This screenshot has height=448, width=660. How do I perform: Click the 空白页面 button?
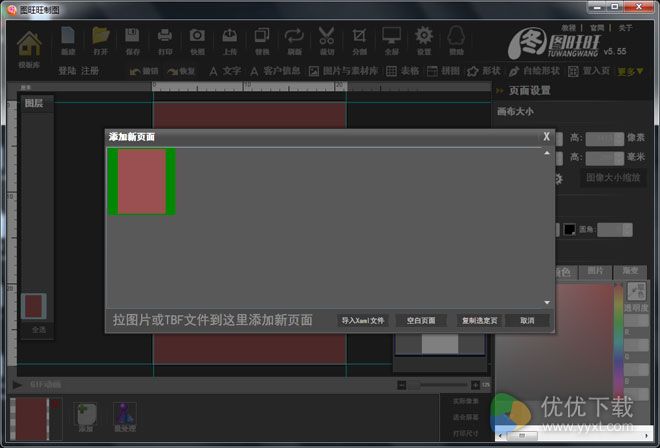click(420, 321)
